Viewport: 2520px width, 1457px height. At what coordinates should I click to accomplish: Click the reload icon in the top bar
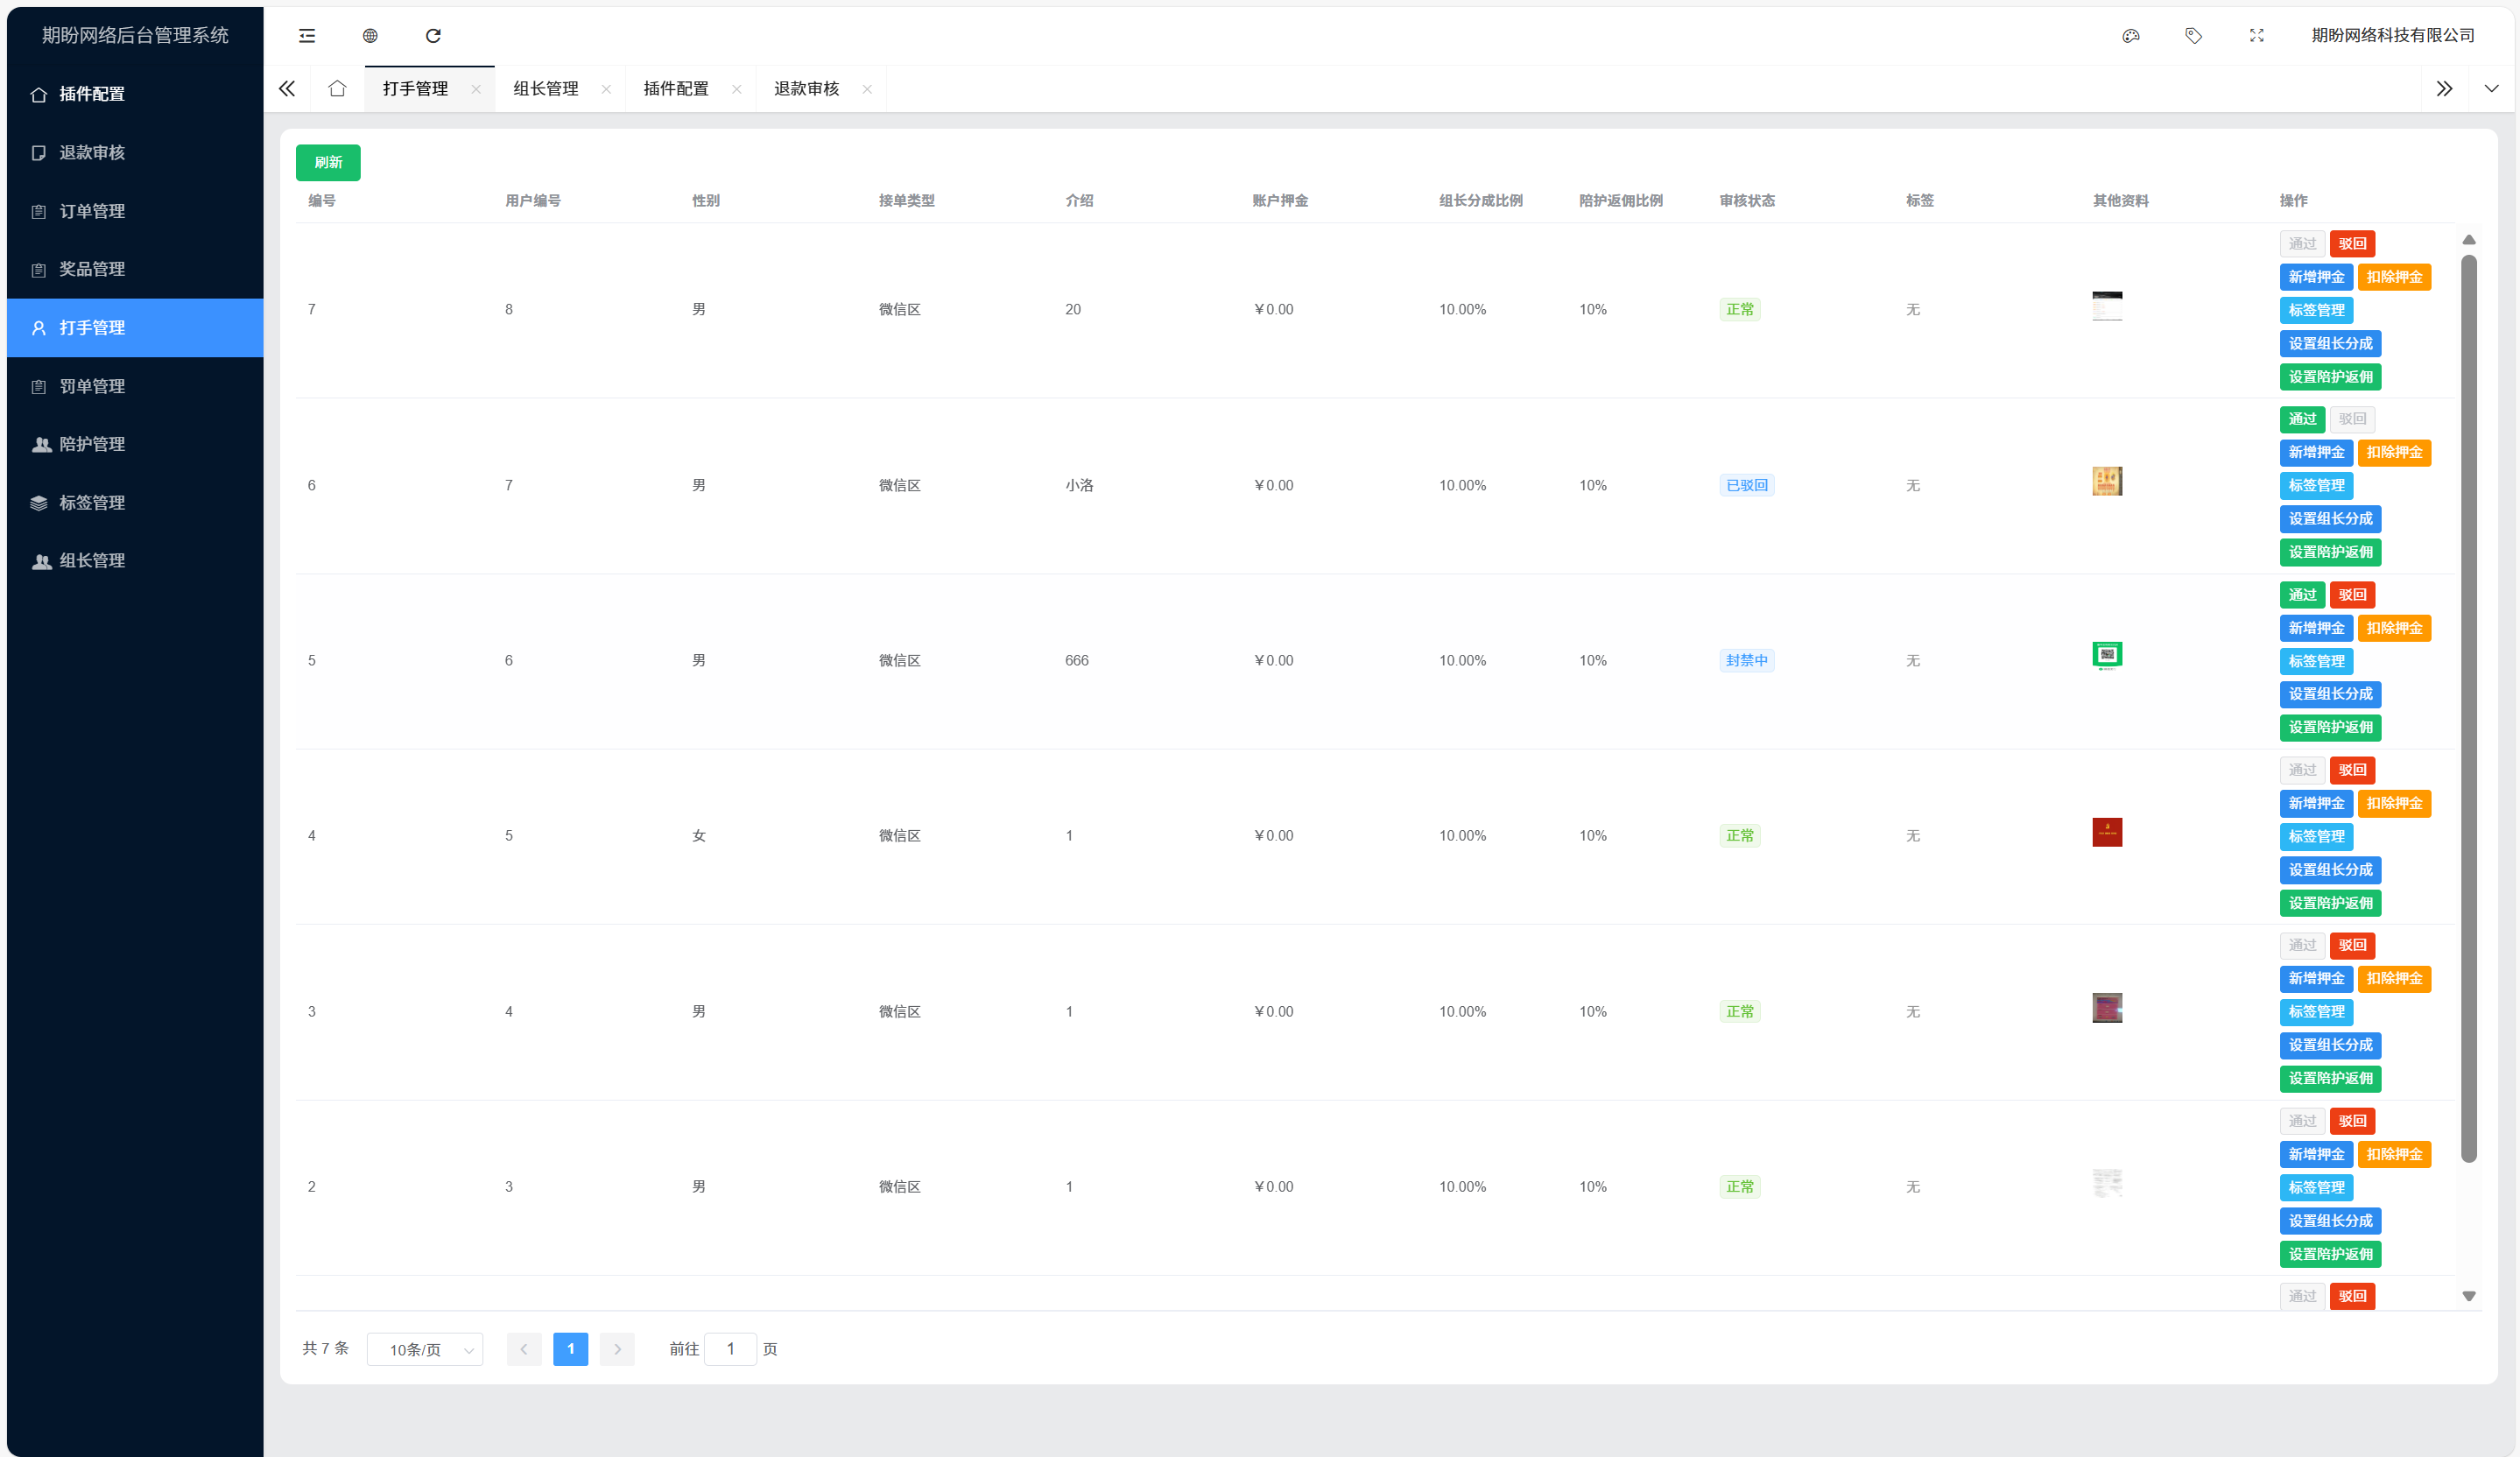[x=433, y=36]
